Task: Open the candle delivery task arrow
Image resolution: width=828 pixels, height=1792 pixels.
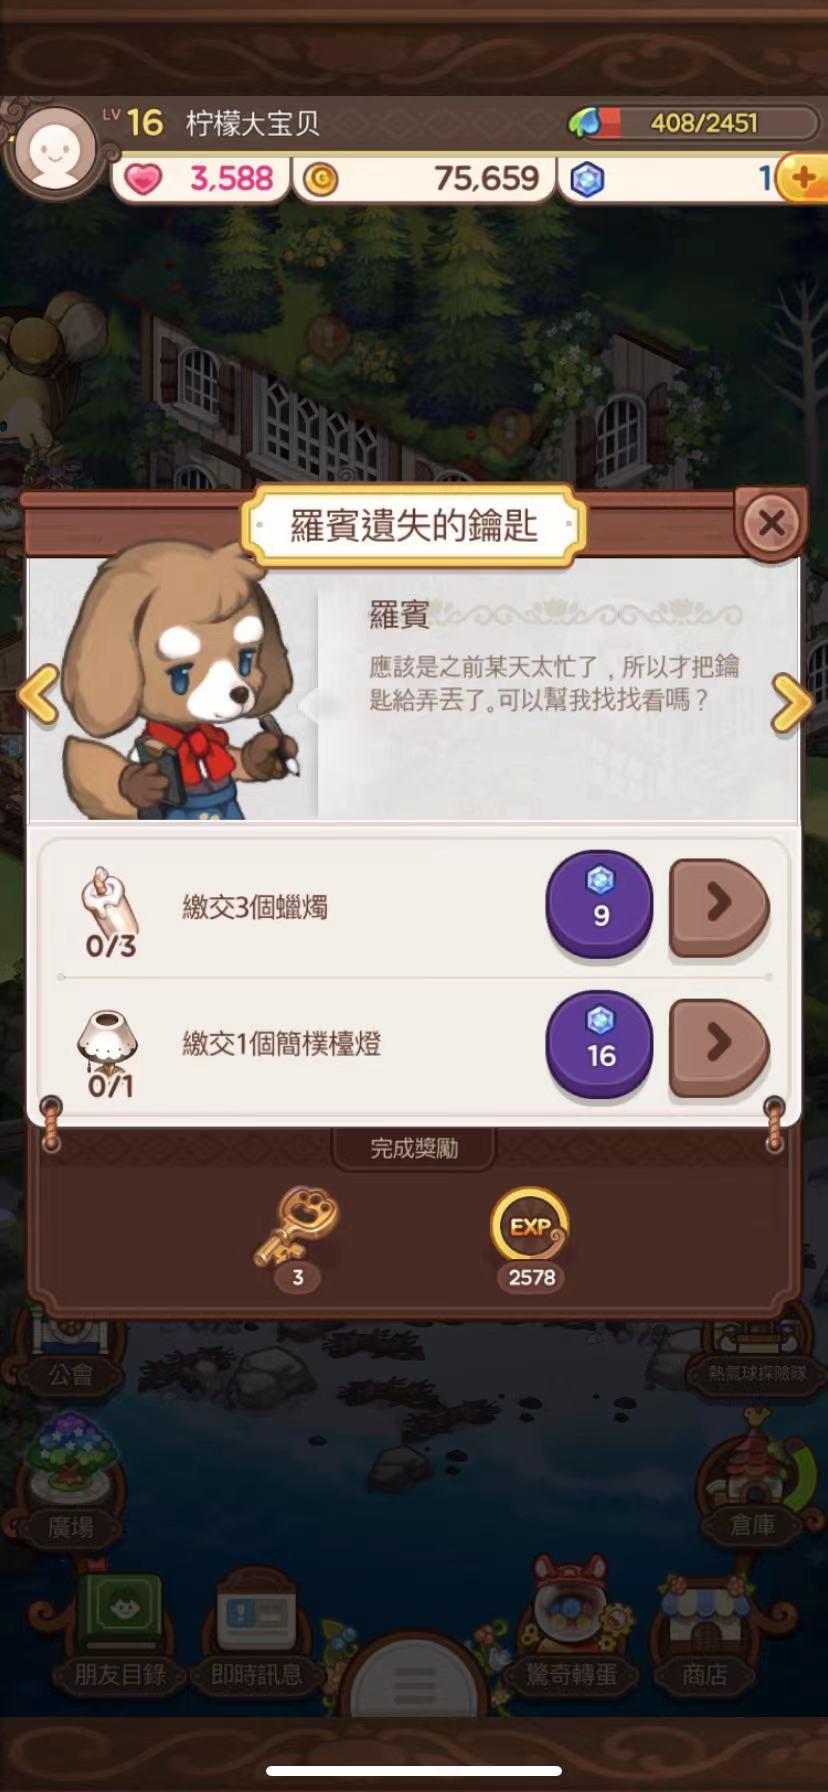Action: (719, 907)
